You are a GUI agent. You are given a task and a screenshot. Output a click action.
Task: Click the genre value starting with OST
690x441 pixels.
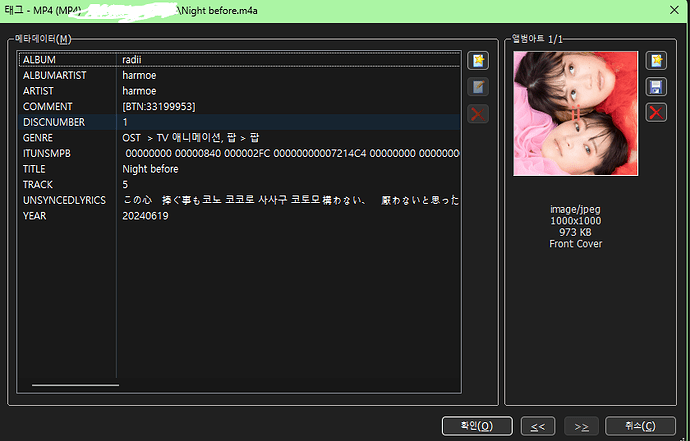(191, 138)
